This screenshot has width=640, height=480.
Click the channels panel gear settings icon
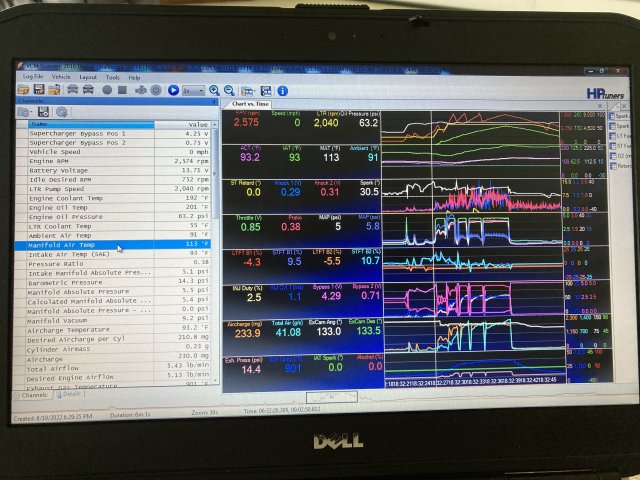coord(60,112)
